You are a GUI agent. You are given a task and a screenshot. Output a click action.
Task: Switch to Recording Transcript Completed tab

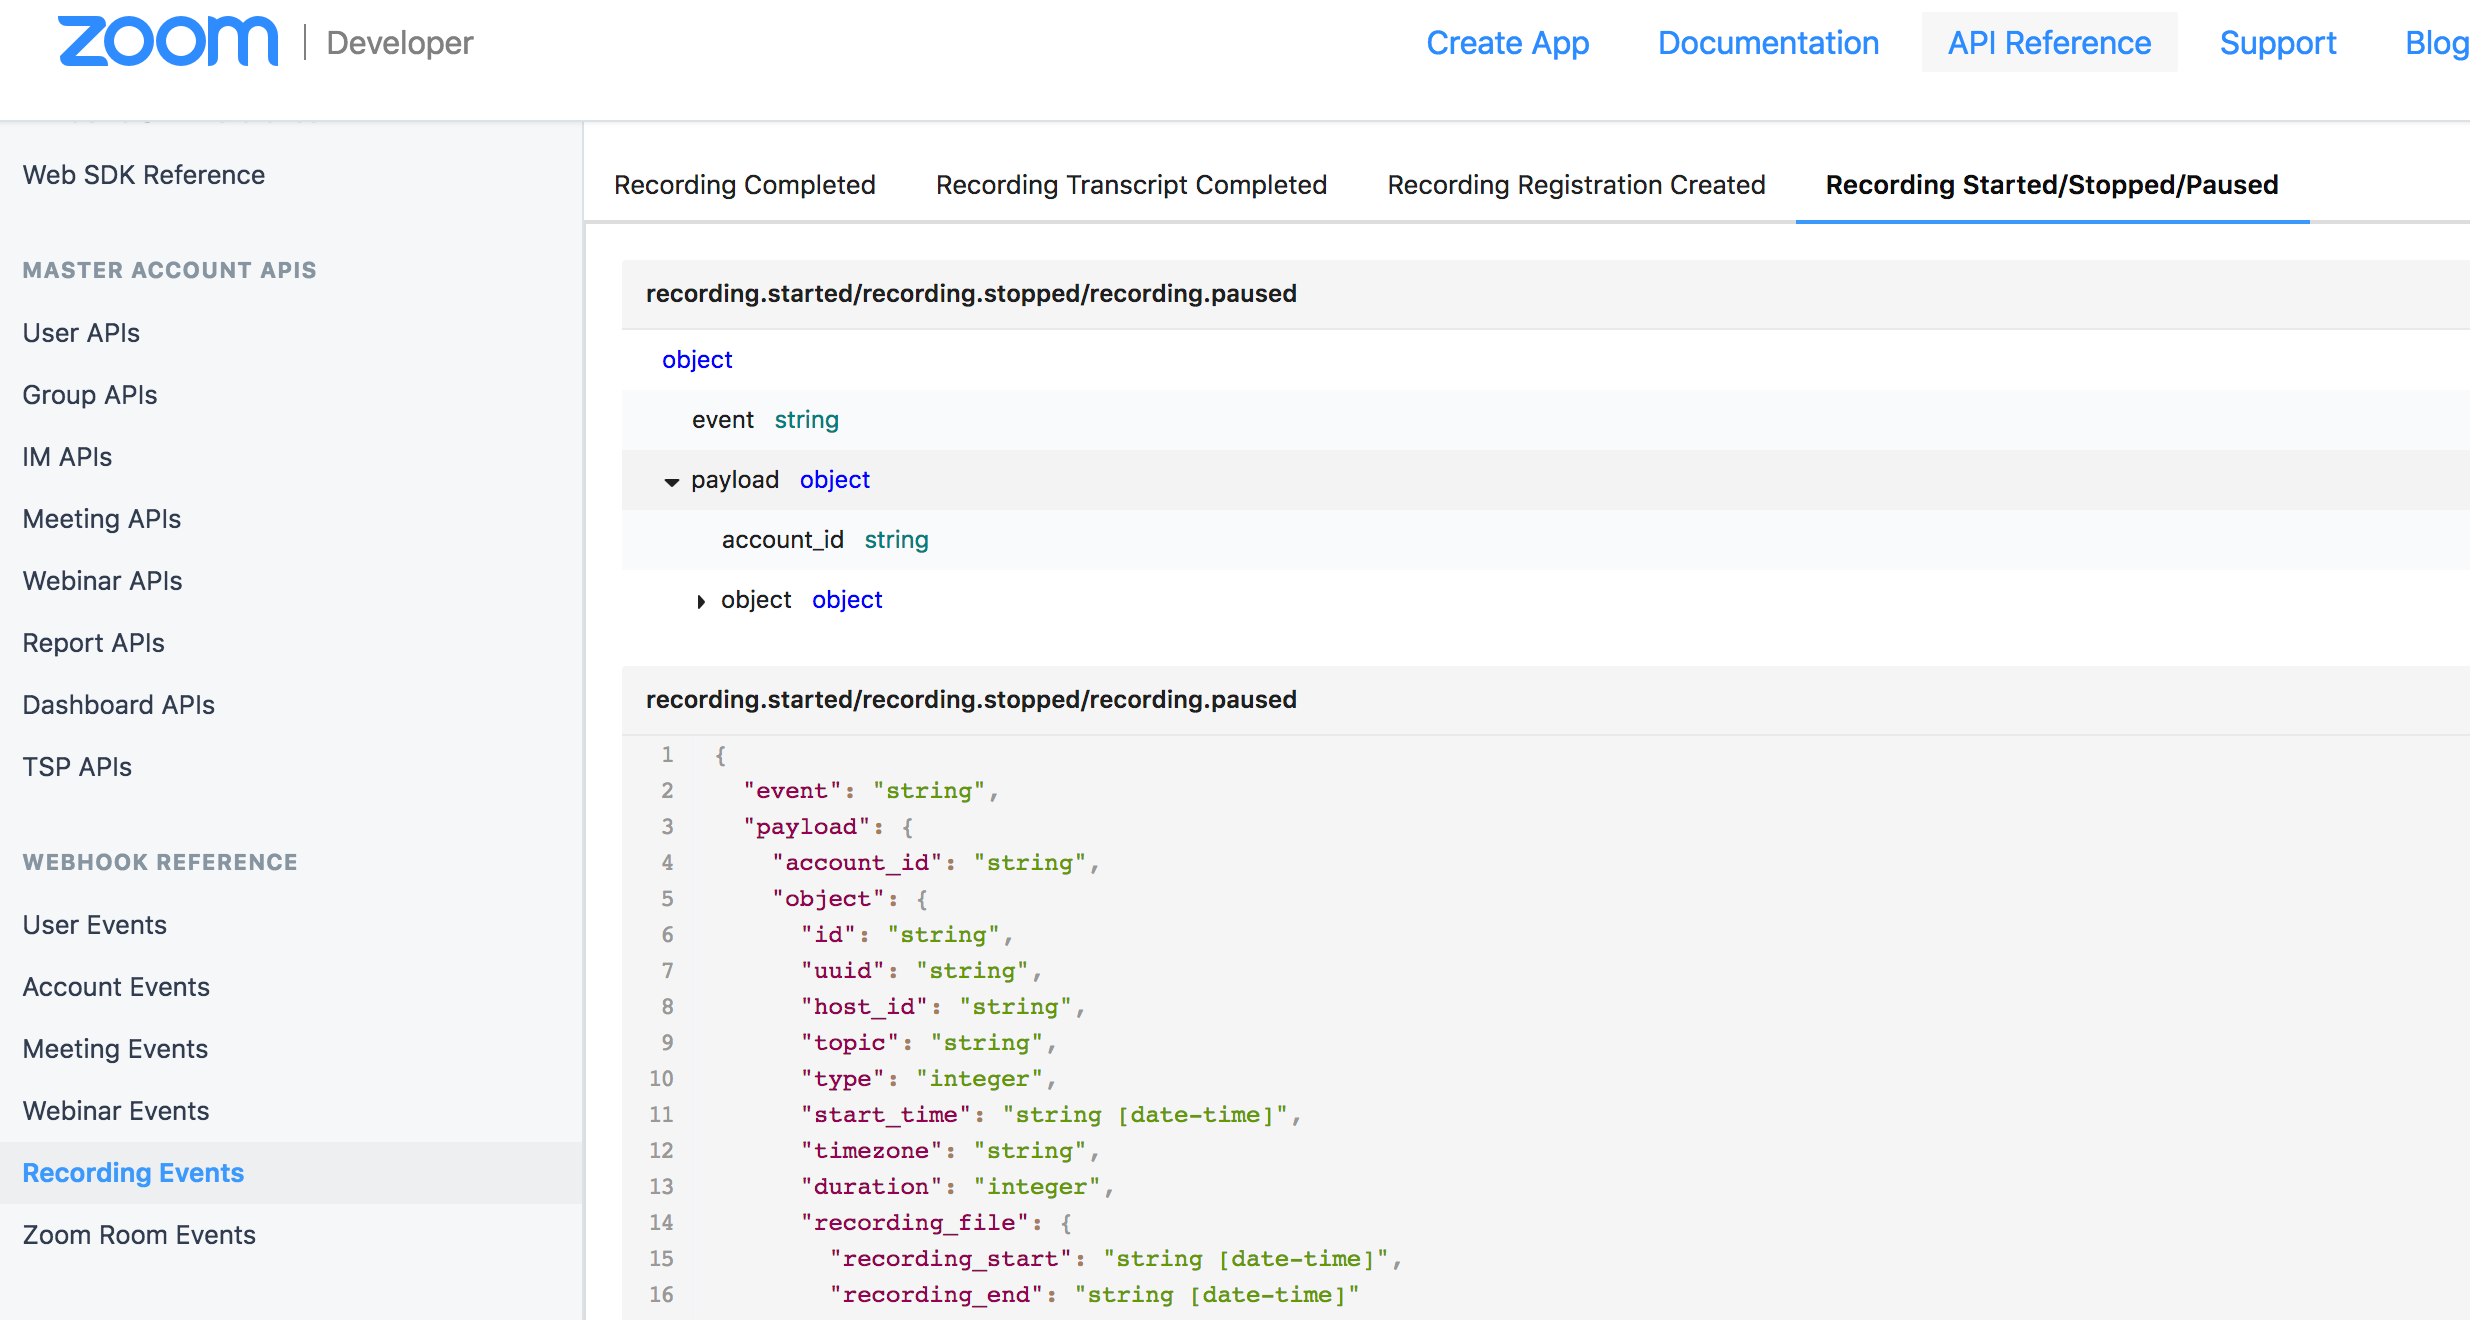pyautogui.click(x=1131, y=185)
